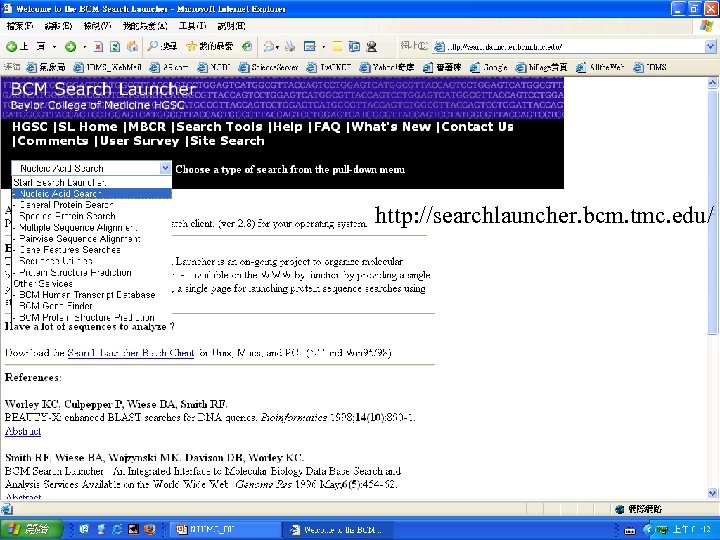This screenshot has height=540, width=720.
Task: Select Specific Protein Search option
Action: pos(92,216)
